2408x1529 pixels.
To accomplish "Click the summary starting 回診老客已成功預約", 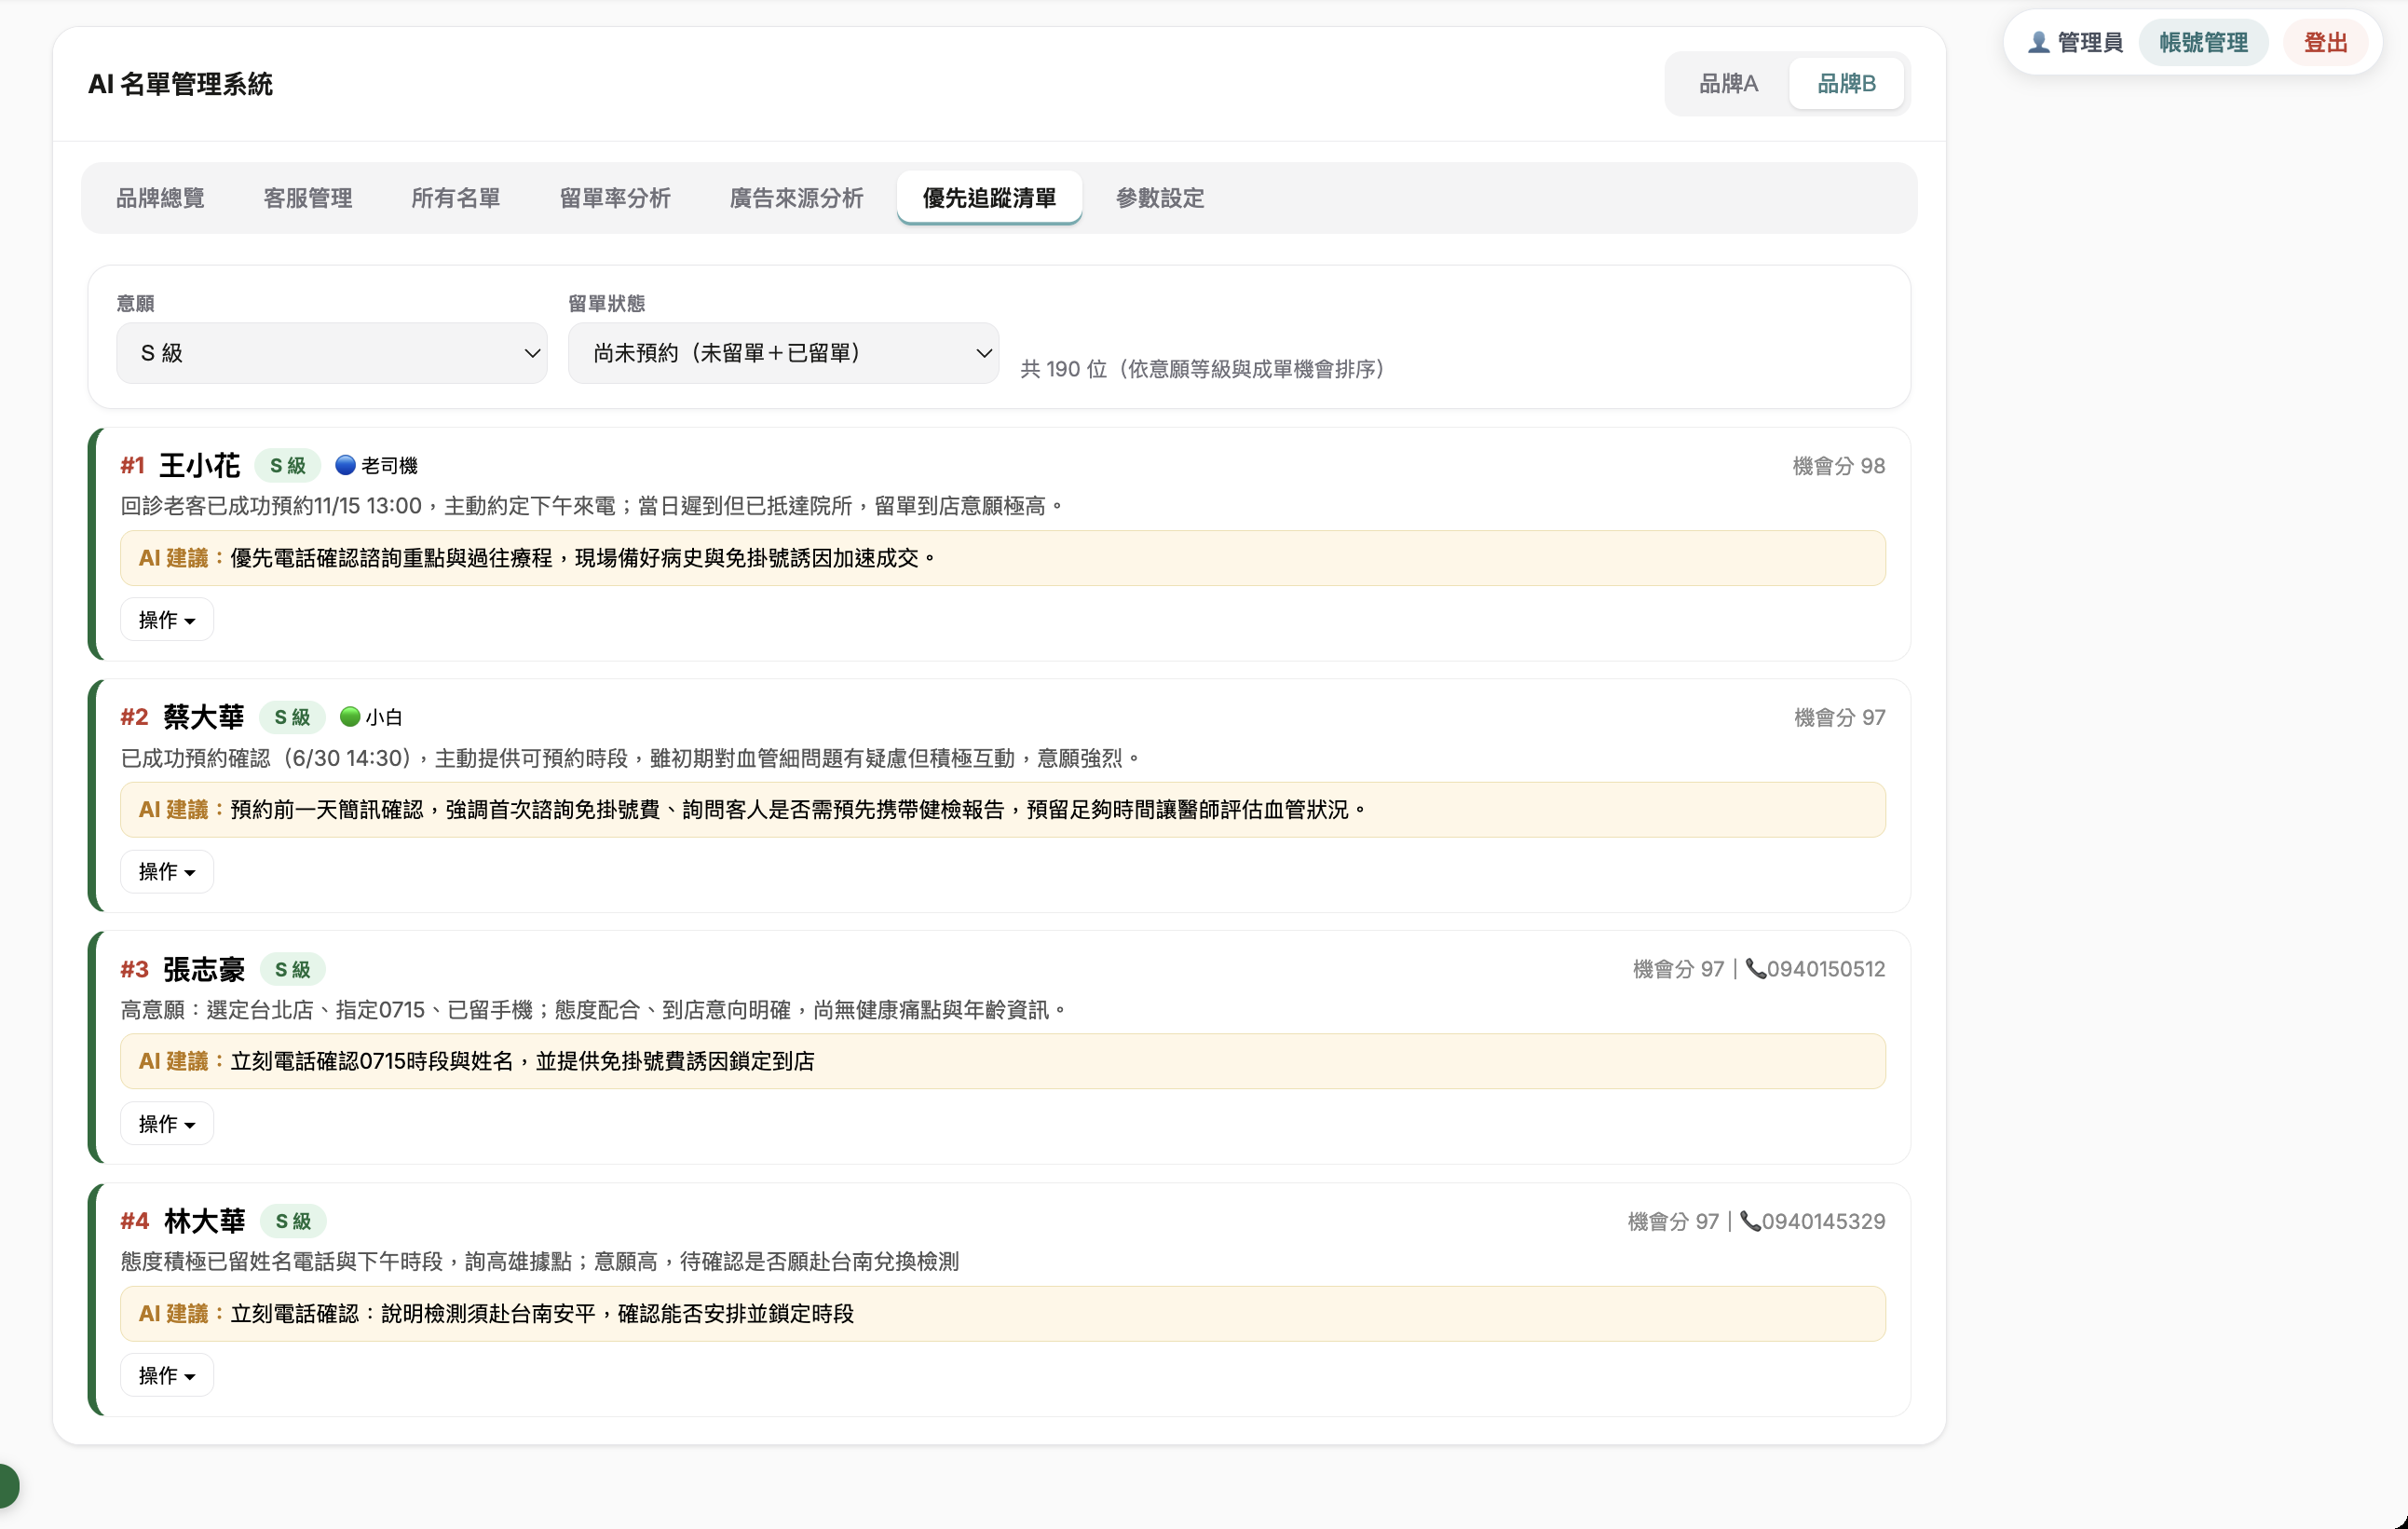I will [592, 506].
